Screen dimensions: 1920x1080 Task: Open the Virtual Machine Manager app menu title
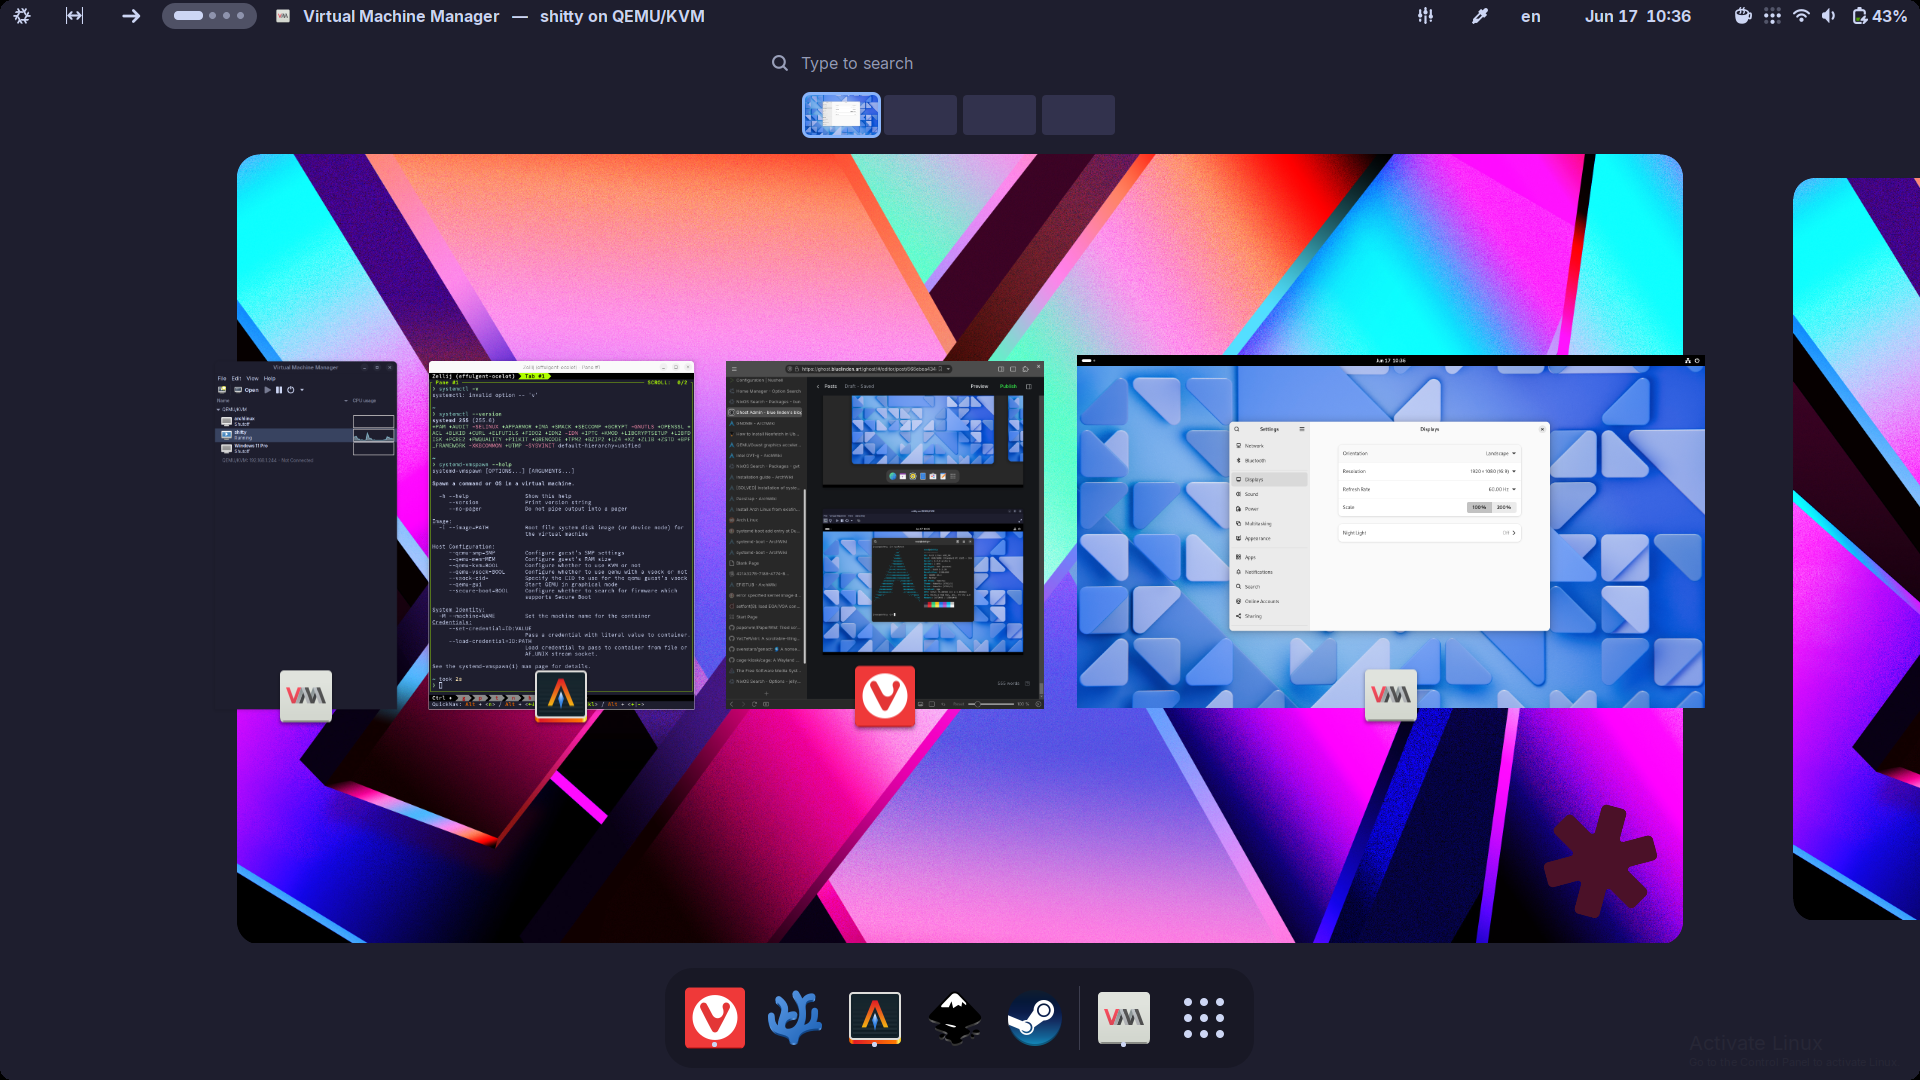tap(489, 16)
